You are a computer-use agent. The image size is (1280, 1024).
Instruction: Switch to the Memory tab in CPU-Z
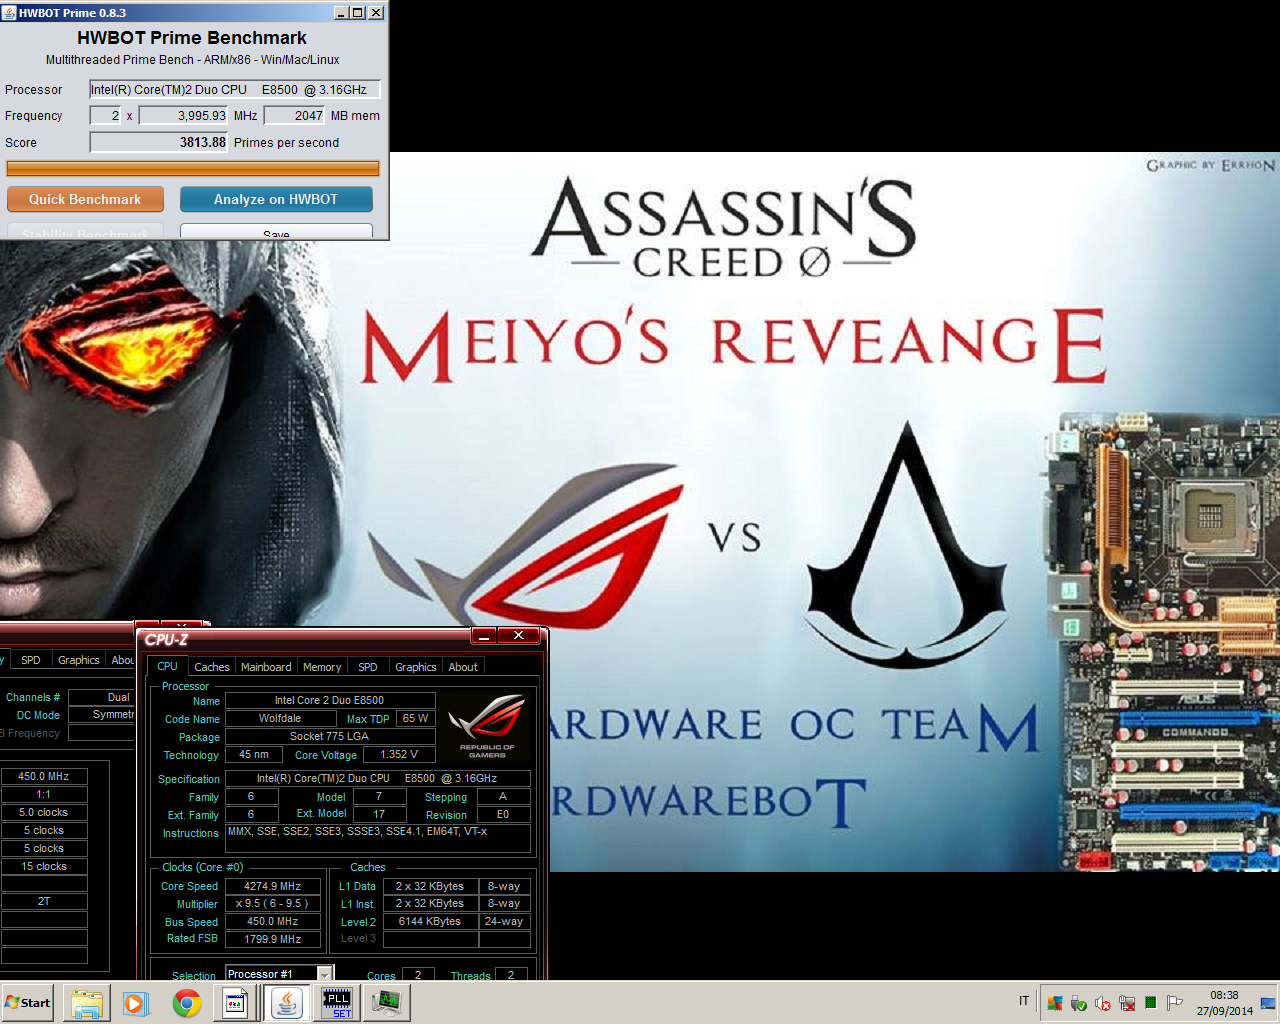tap(322, 667)
